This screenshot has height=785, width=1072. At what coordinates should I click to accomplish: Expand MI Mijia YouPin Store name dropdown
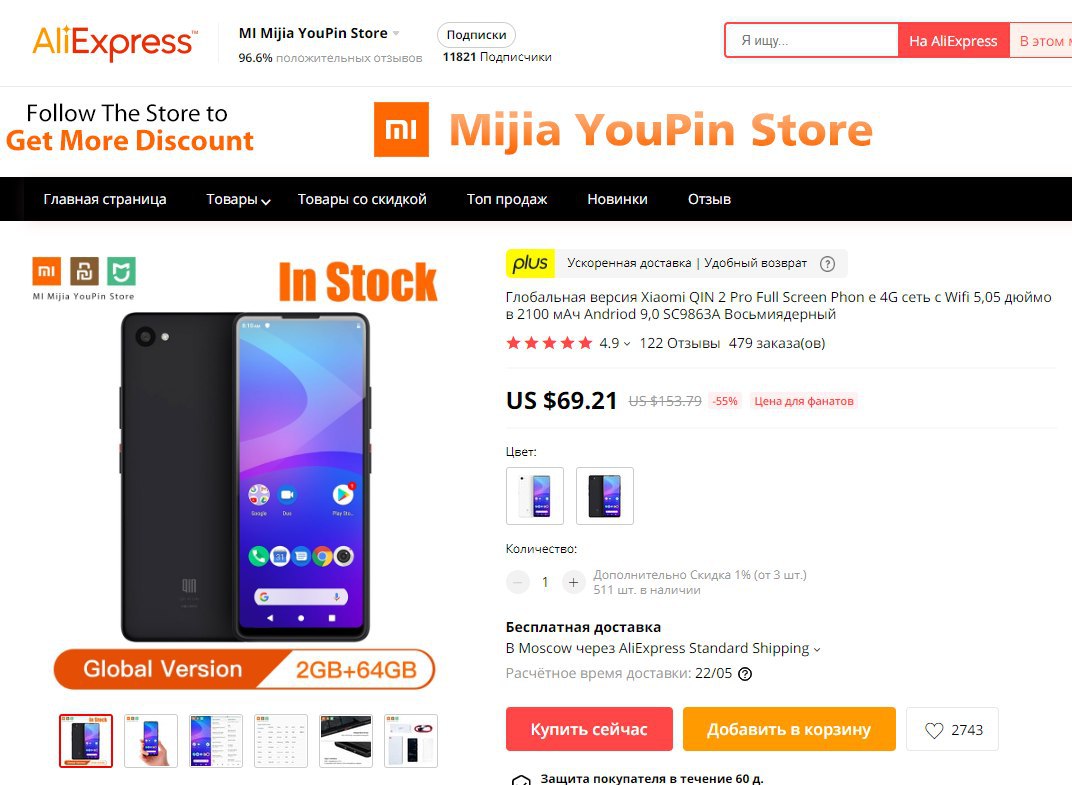396,33
